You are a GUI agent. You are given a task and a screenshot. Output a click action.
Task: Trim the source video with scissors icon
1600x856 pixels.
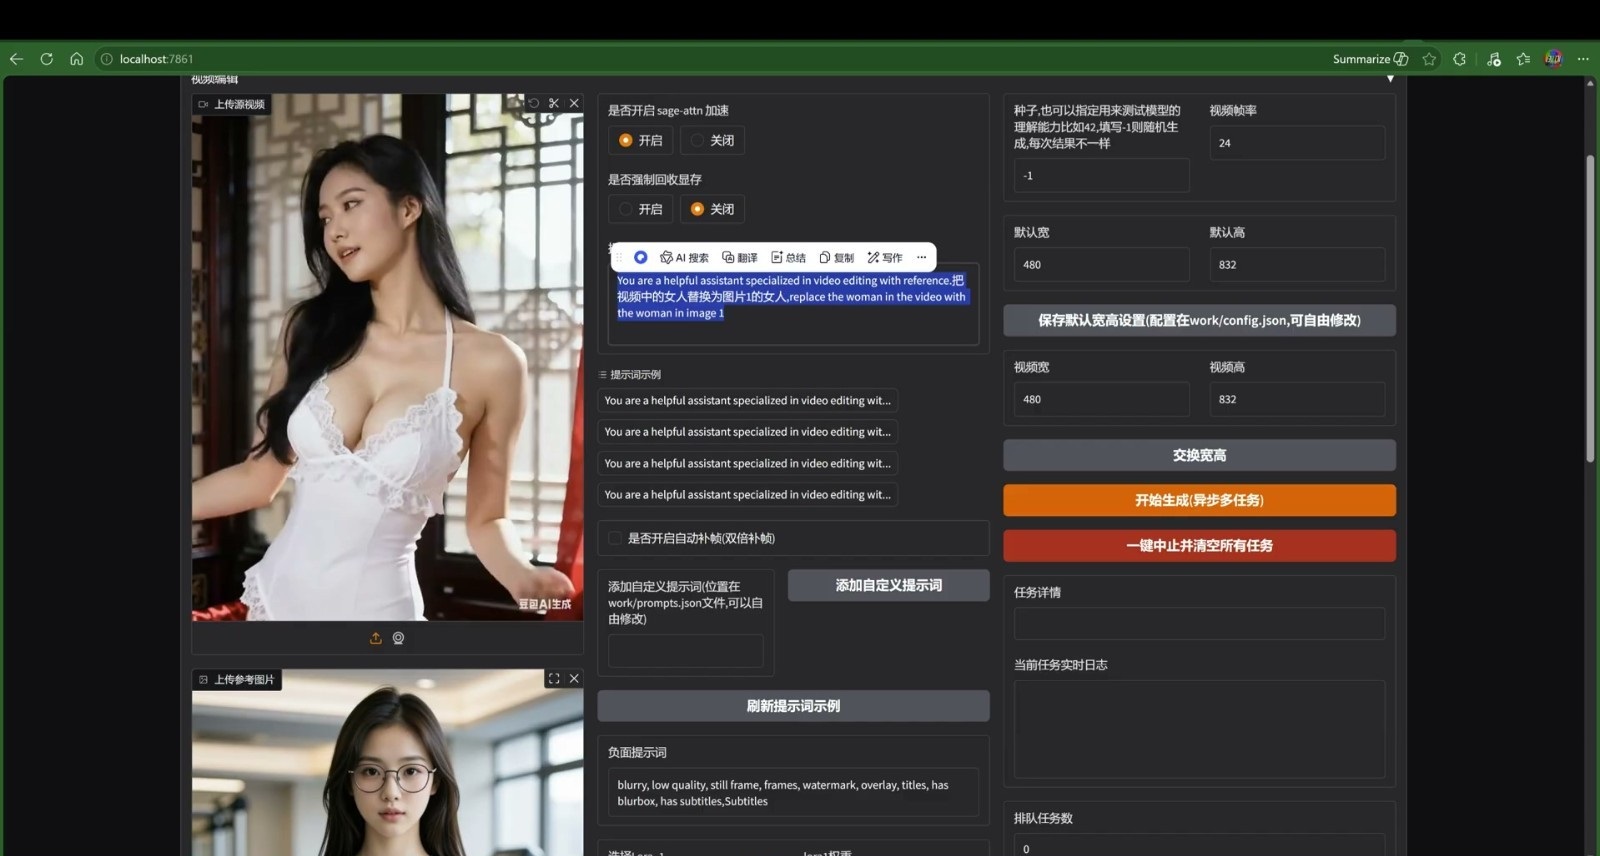(554, 103)
